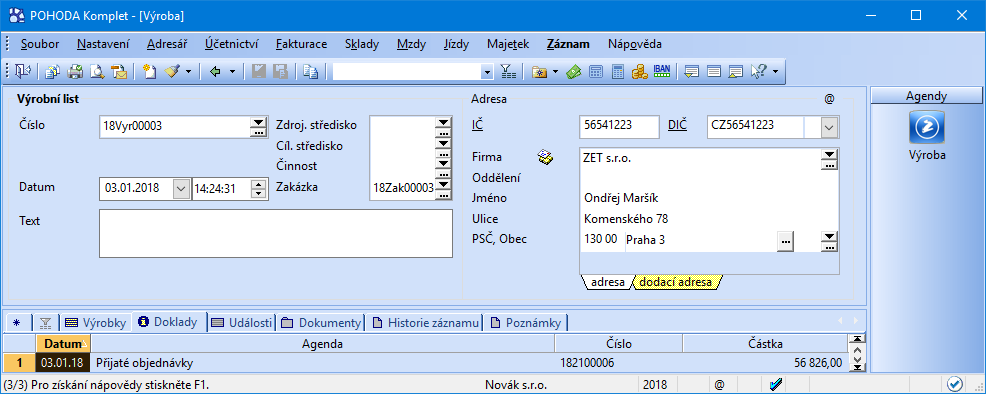The width and height of the screenshot is (986, 394).
Task: Click the green back arrow icon
Action: (x=215, y=72)
